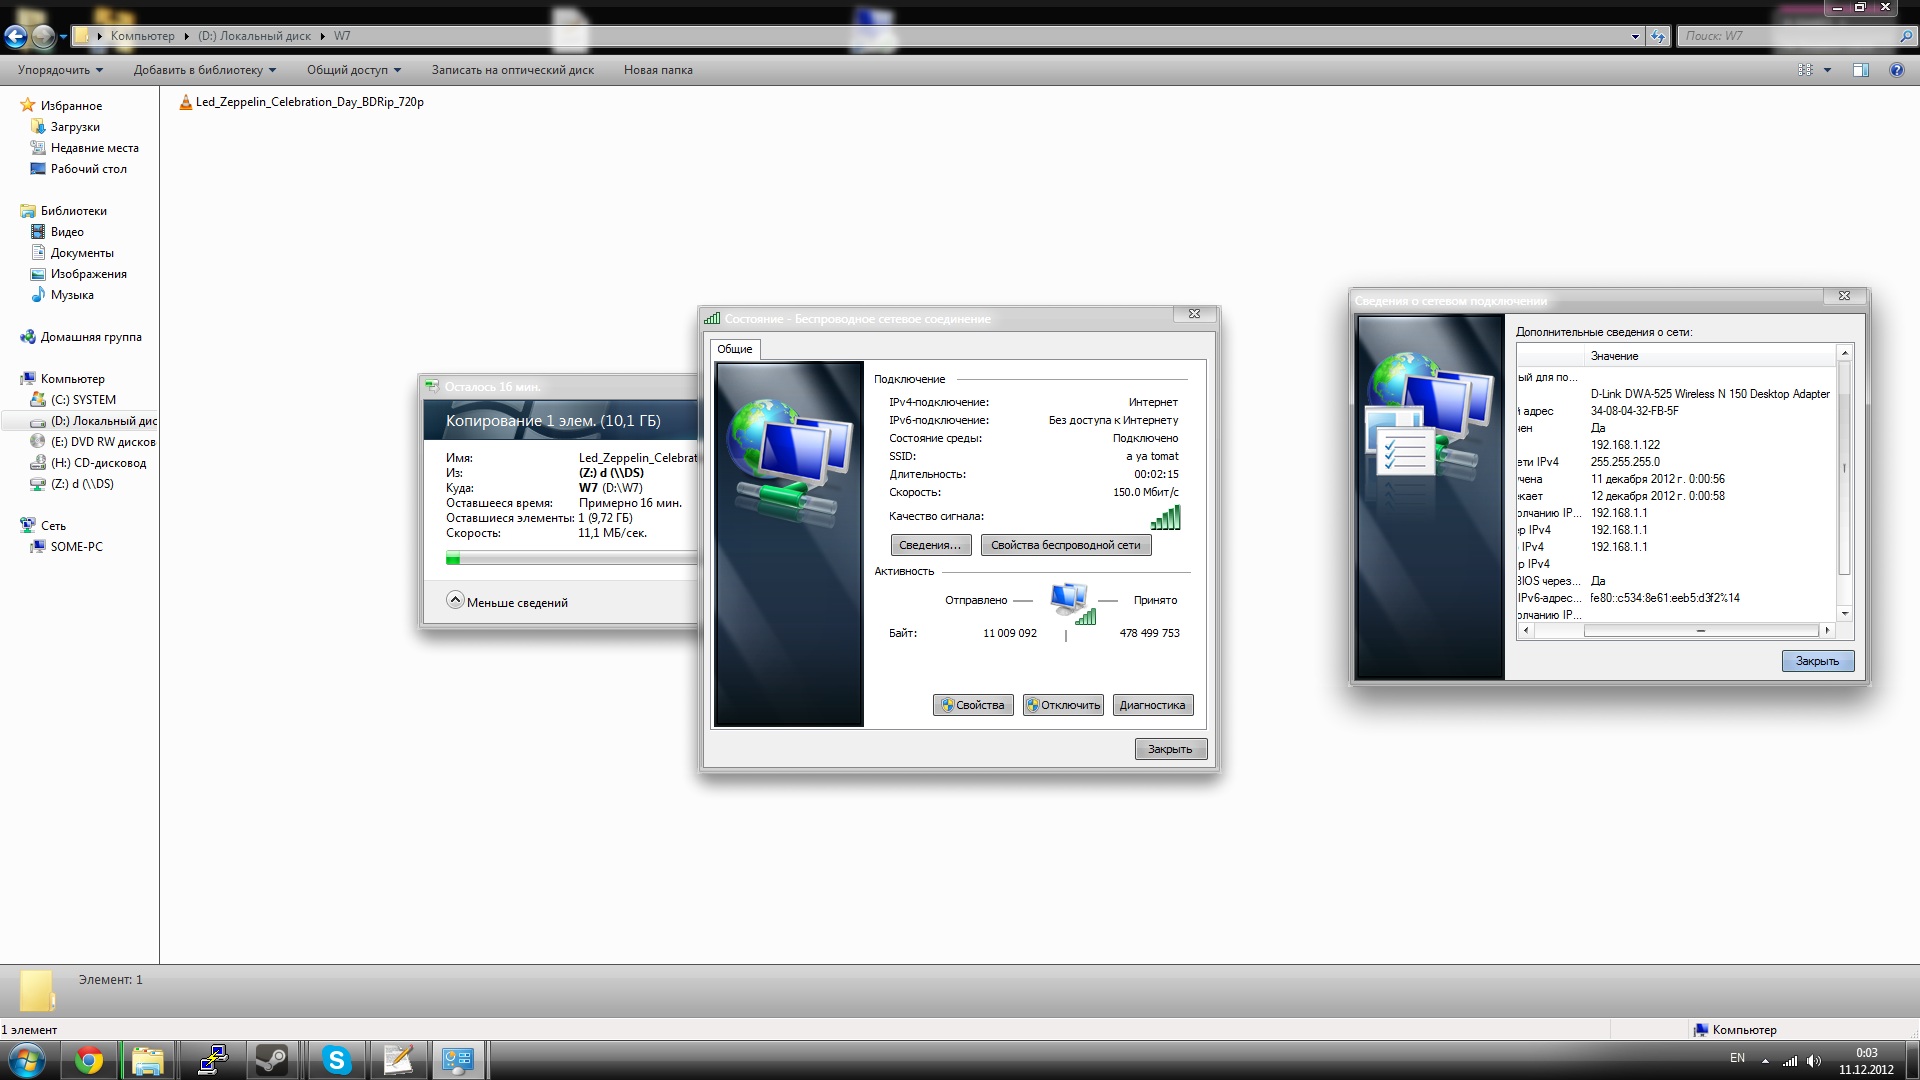Click the volume speaker tray icon
Image resolution: width=1920 pixels, height=1080 pixels.
pos(1814,1061)
